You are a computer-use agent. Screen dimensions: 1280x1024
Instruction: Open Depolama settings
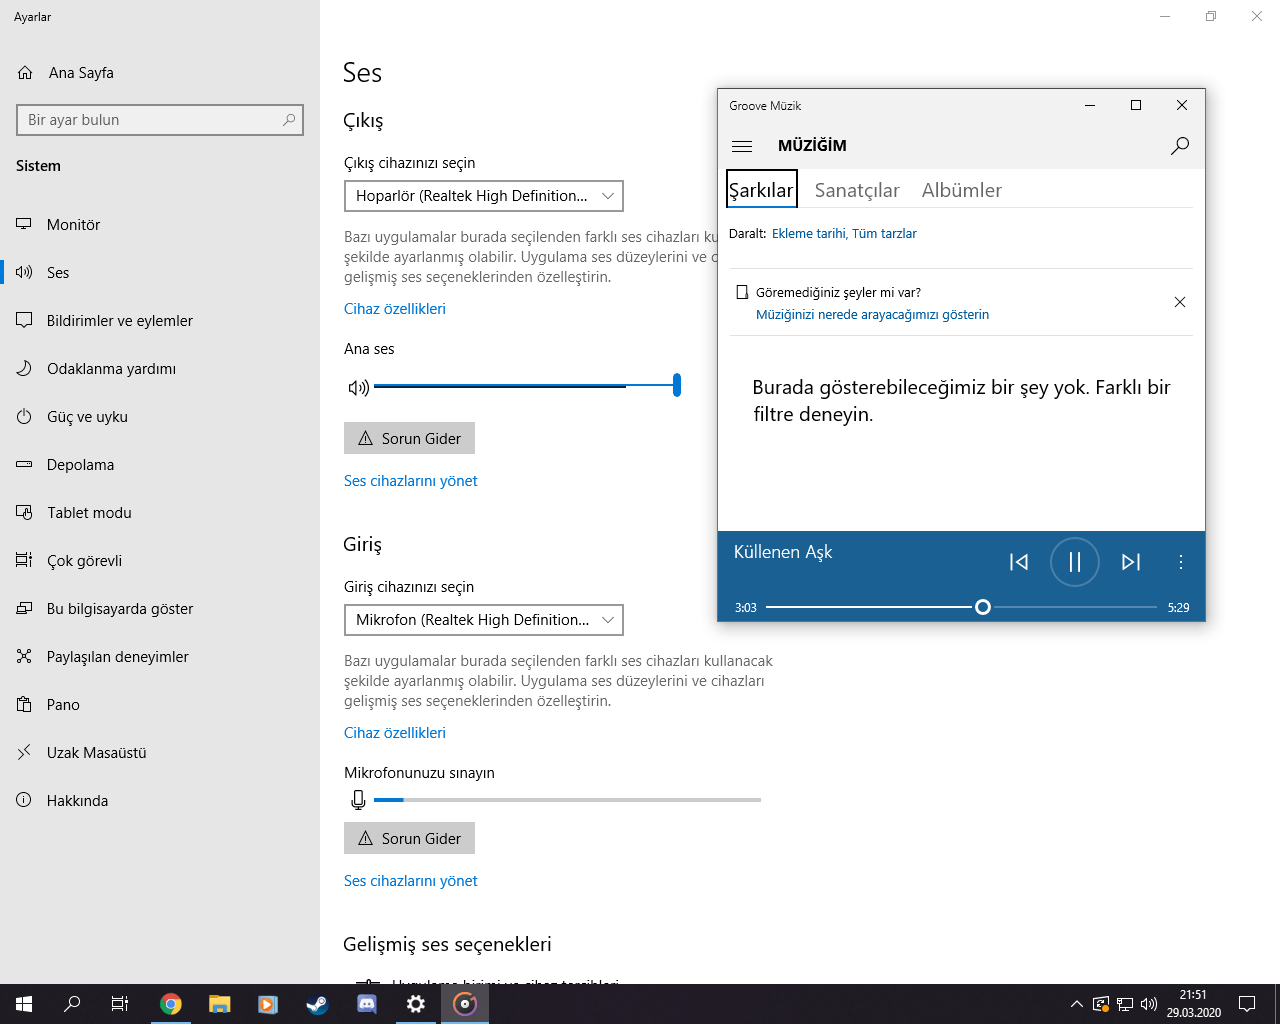(x=160, y=465)
